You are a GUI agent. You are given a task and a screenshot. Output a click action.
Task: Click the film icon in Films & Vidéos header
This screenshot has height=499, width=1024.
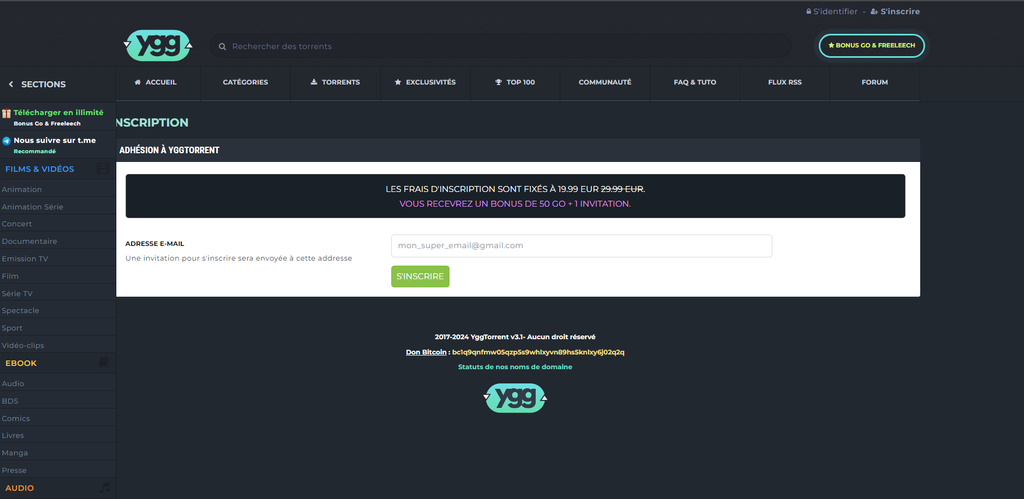pos(103,169)
